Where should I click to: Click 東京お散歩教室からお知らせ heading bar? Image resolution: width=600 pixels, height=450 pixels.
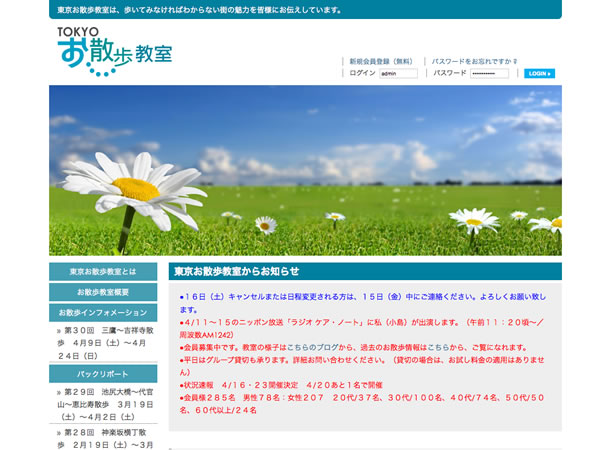click(x=364, y=271)
